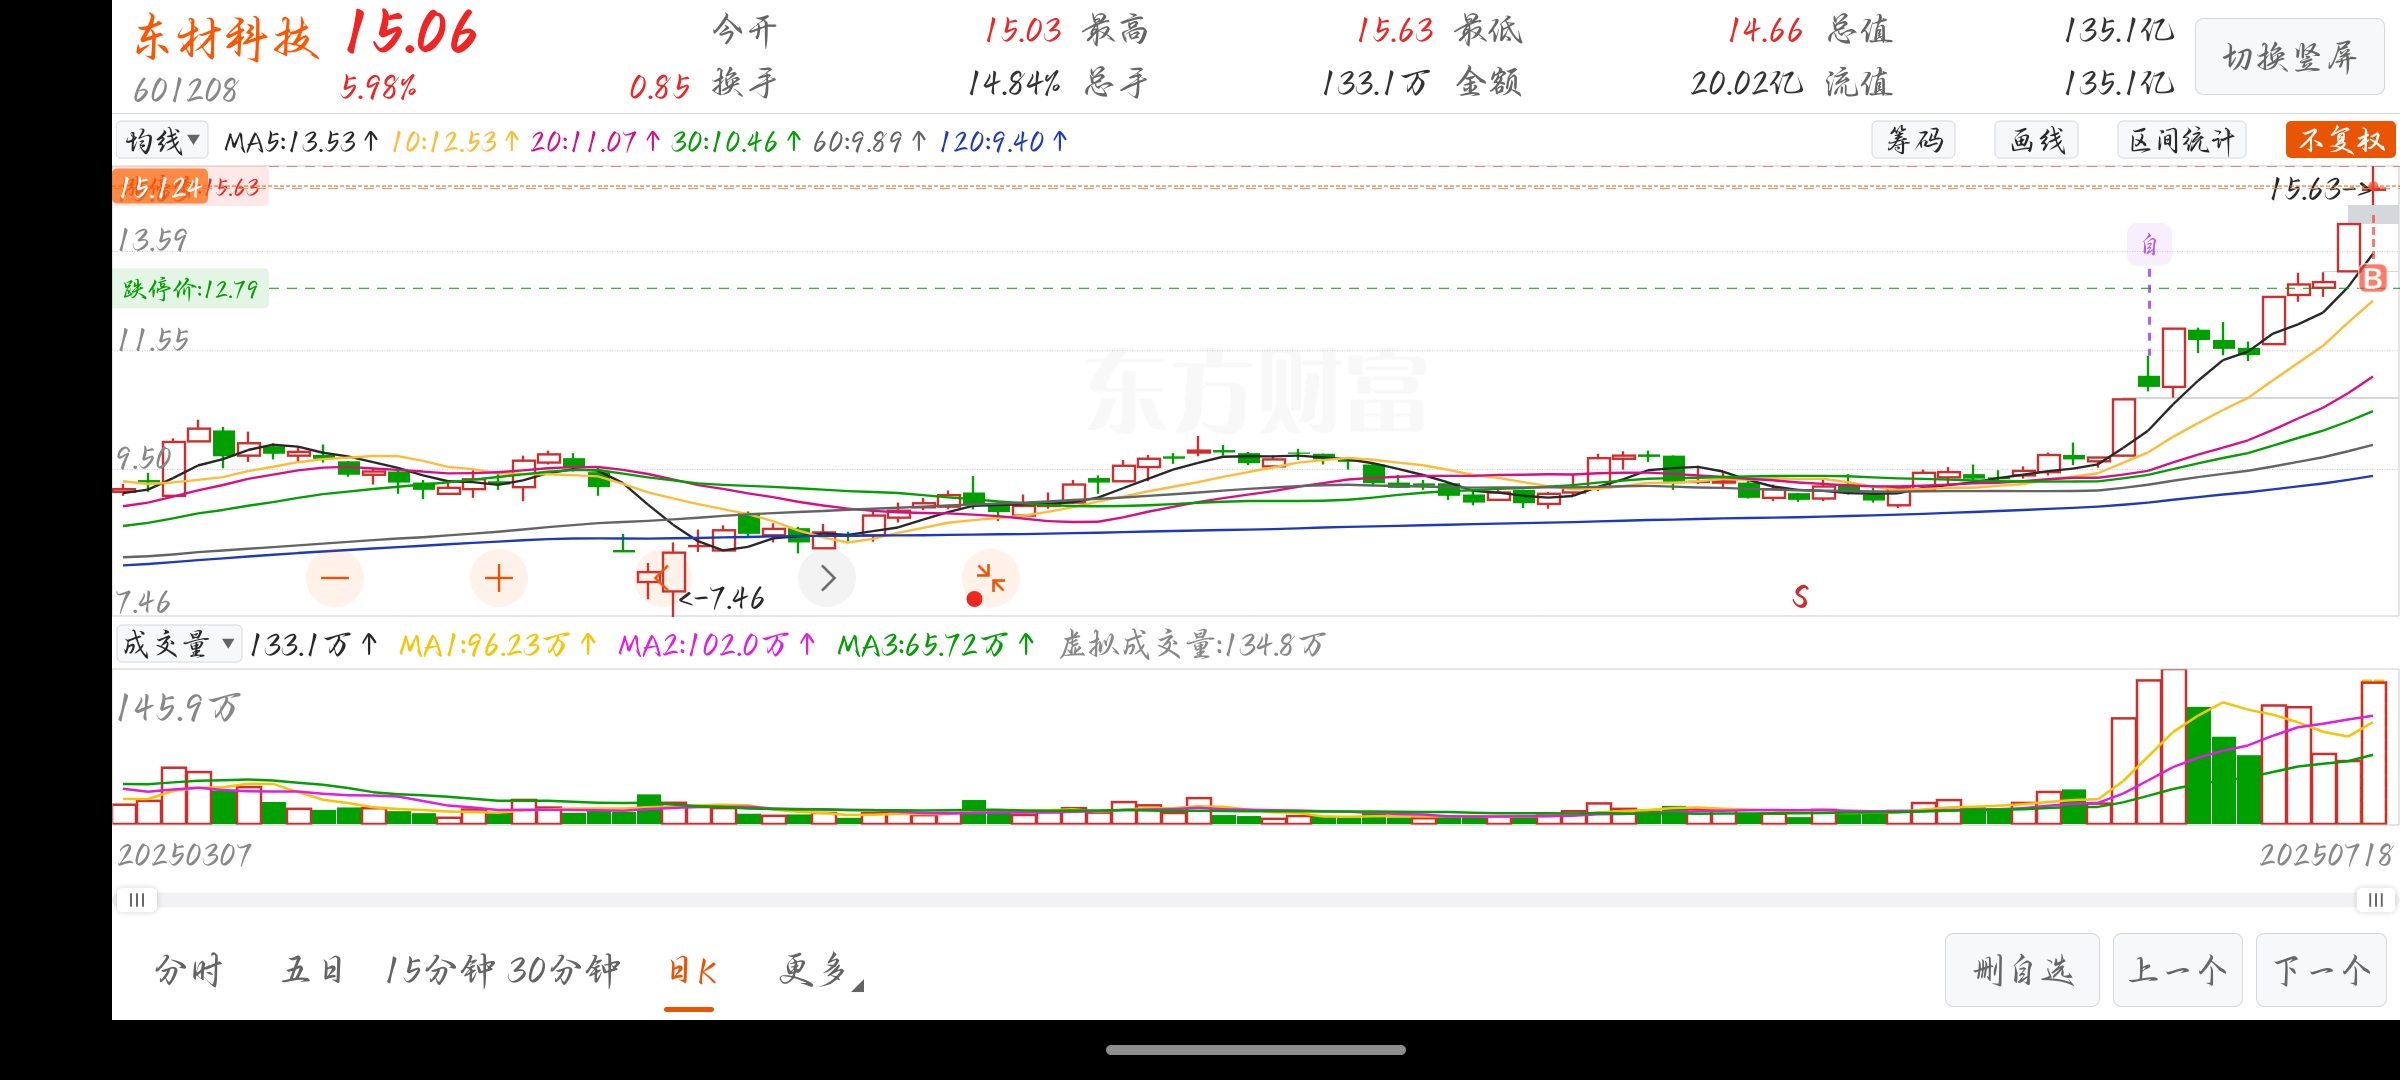Tap the end date 20250718

[2325, 855]
